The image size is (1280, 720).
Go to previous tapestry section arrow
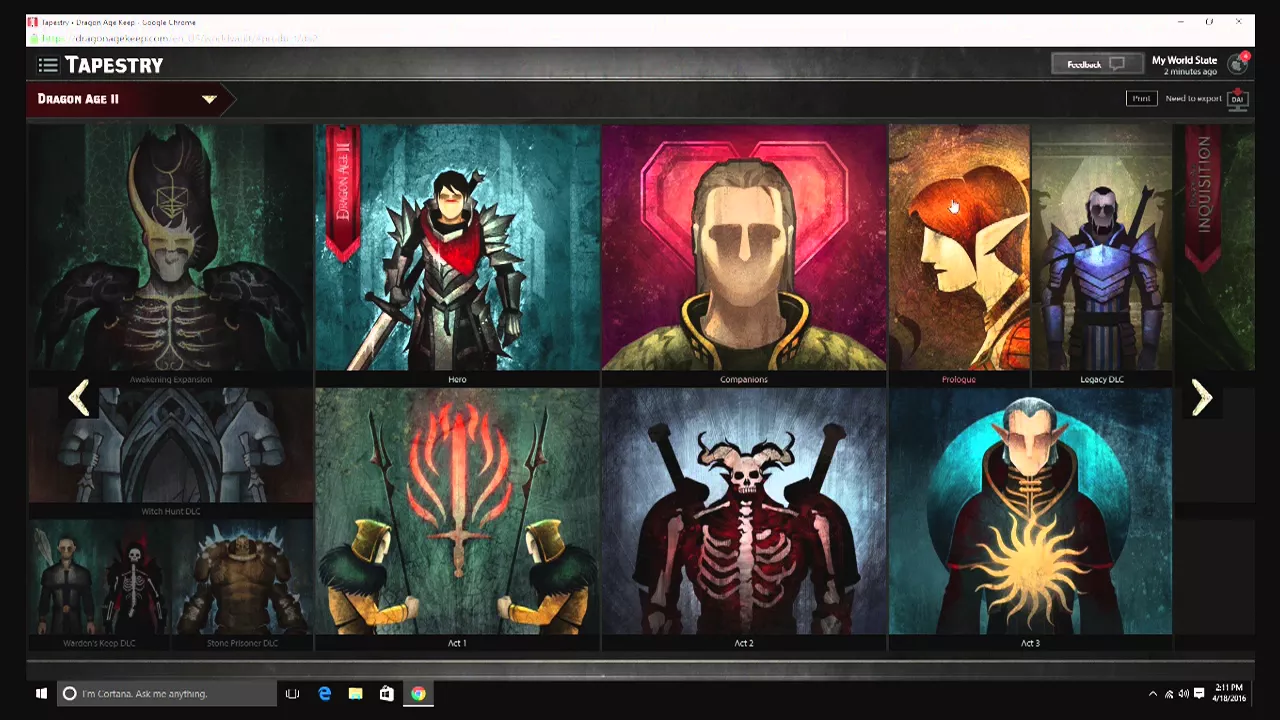click(79, 398)
